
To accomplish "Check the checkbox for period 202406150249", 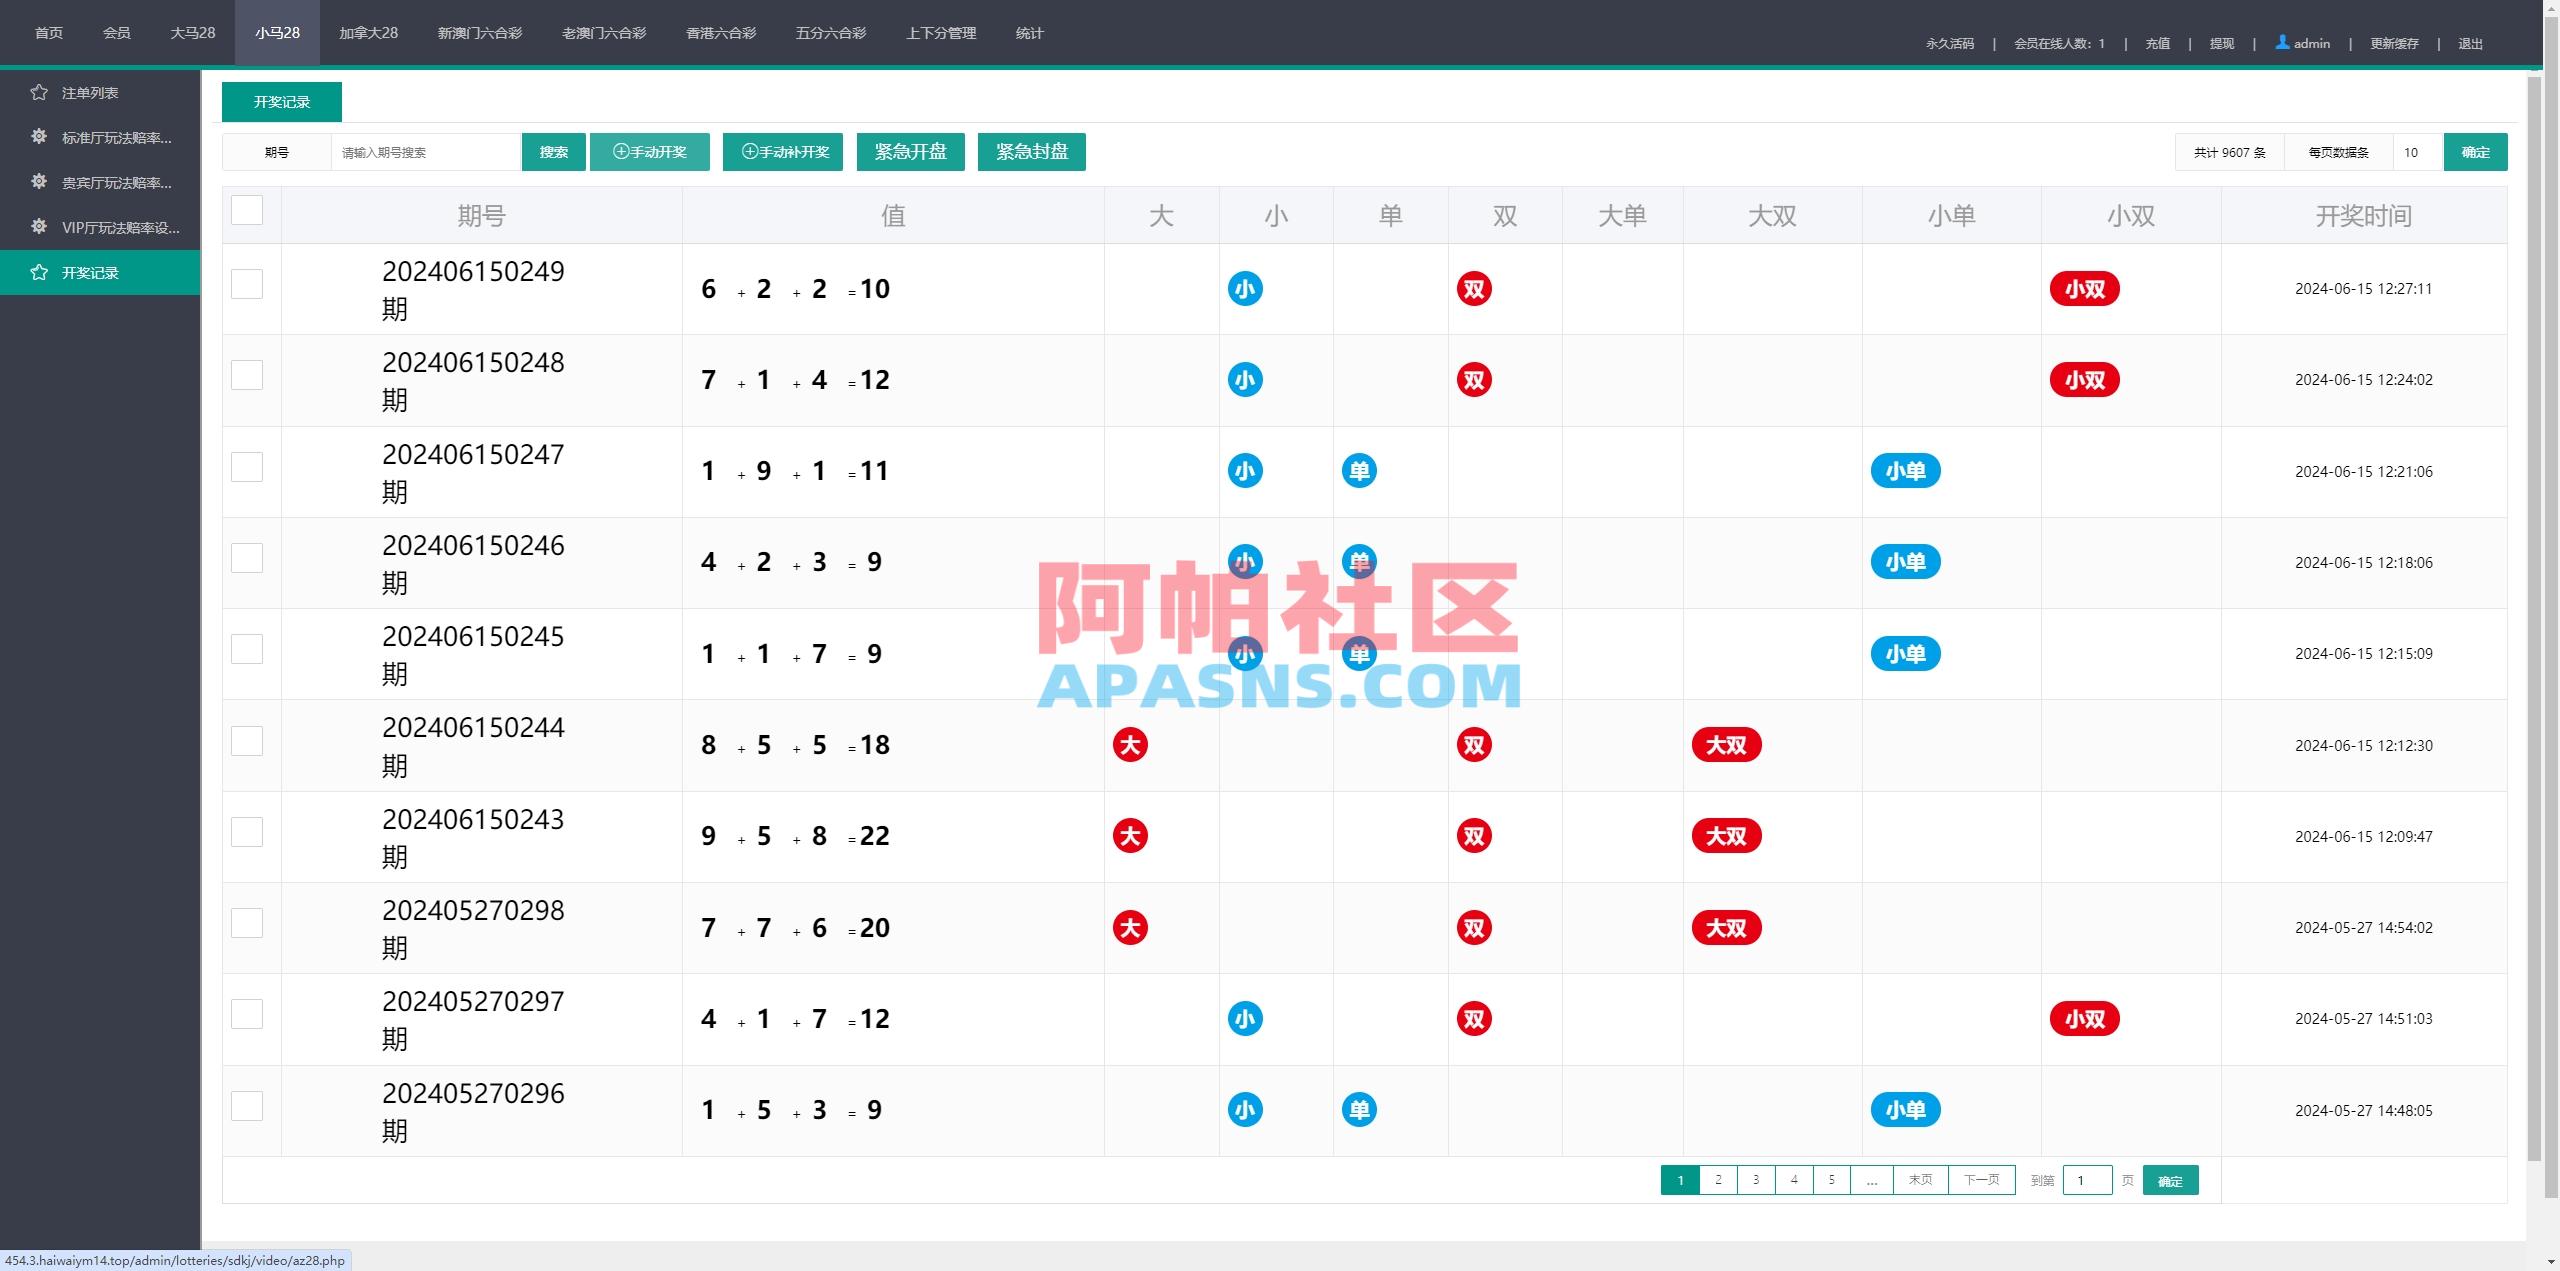I will (247, 284).
